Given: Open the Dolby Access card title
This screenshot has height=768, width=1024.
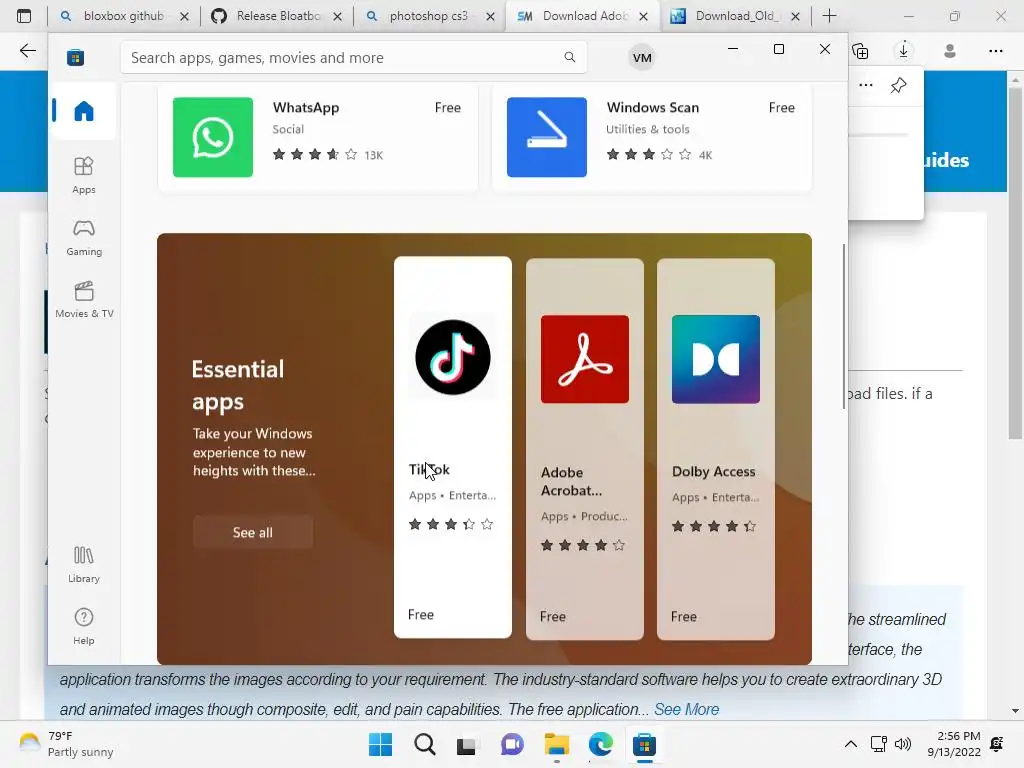Looking at the screenshot, I should (713, 472).
